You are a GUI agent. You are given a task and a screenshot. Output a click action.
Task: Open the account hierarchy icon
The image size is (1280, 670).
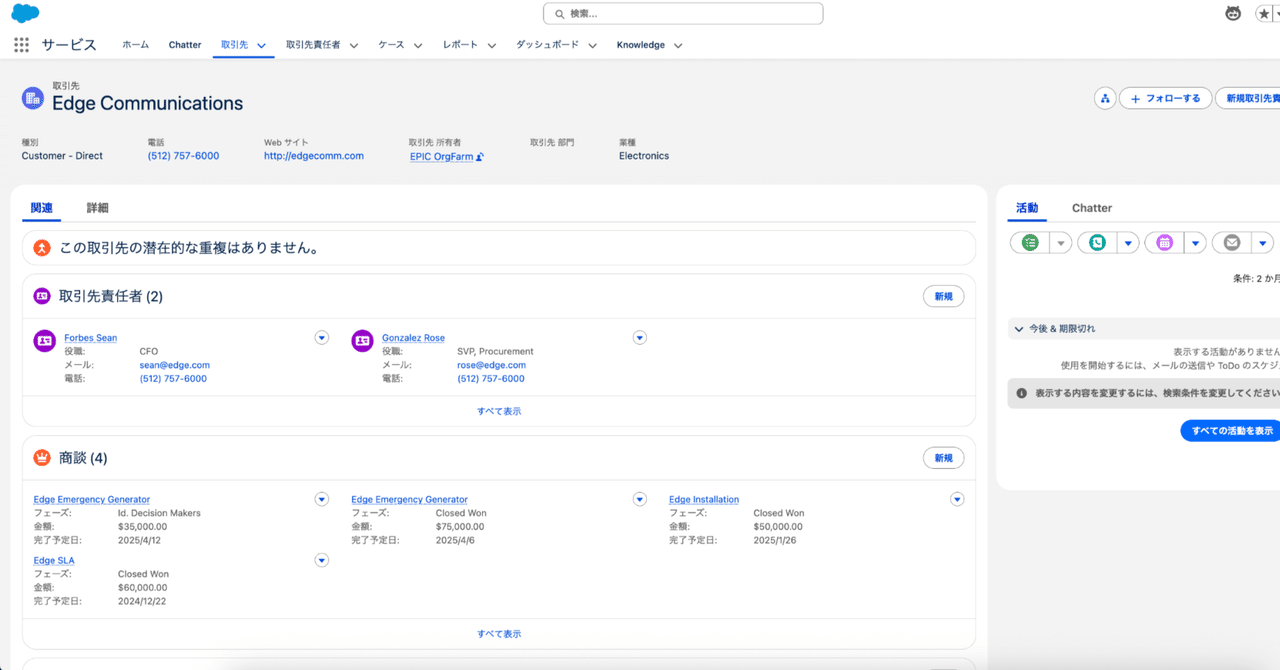point(1104,98)
